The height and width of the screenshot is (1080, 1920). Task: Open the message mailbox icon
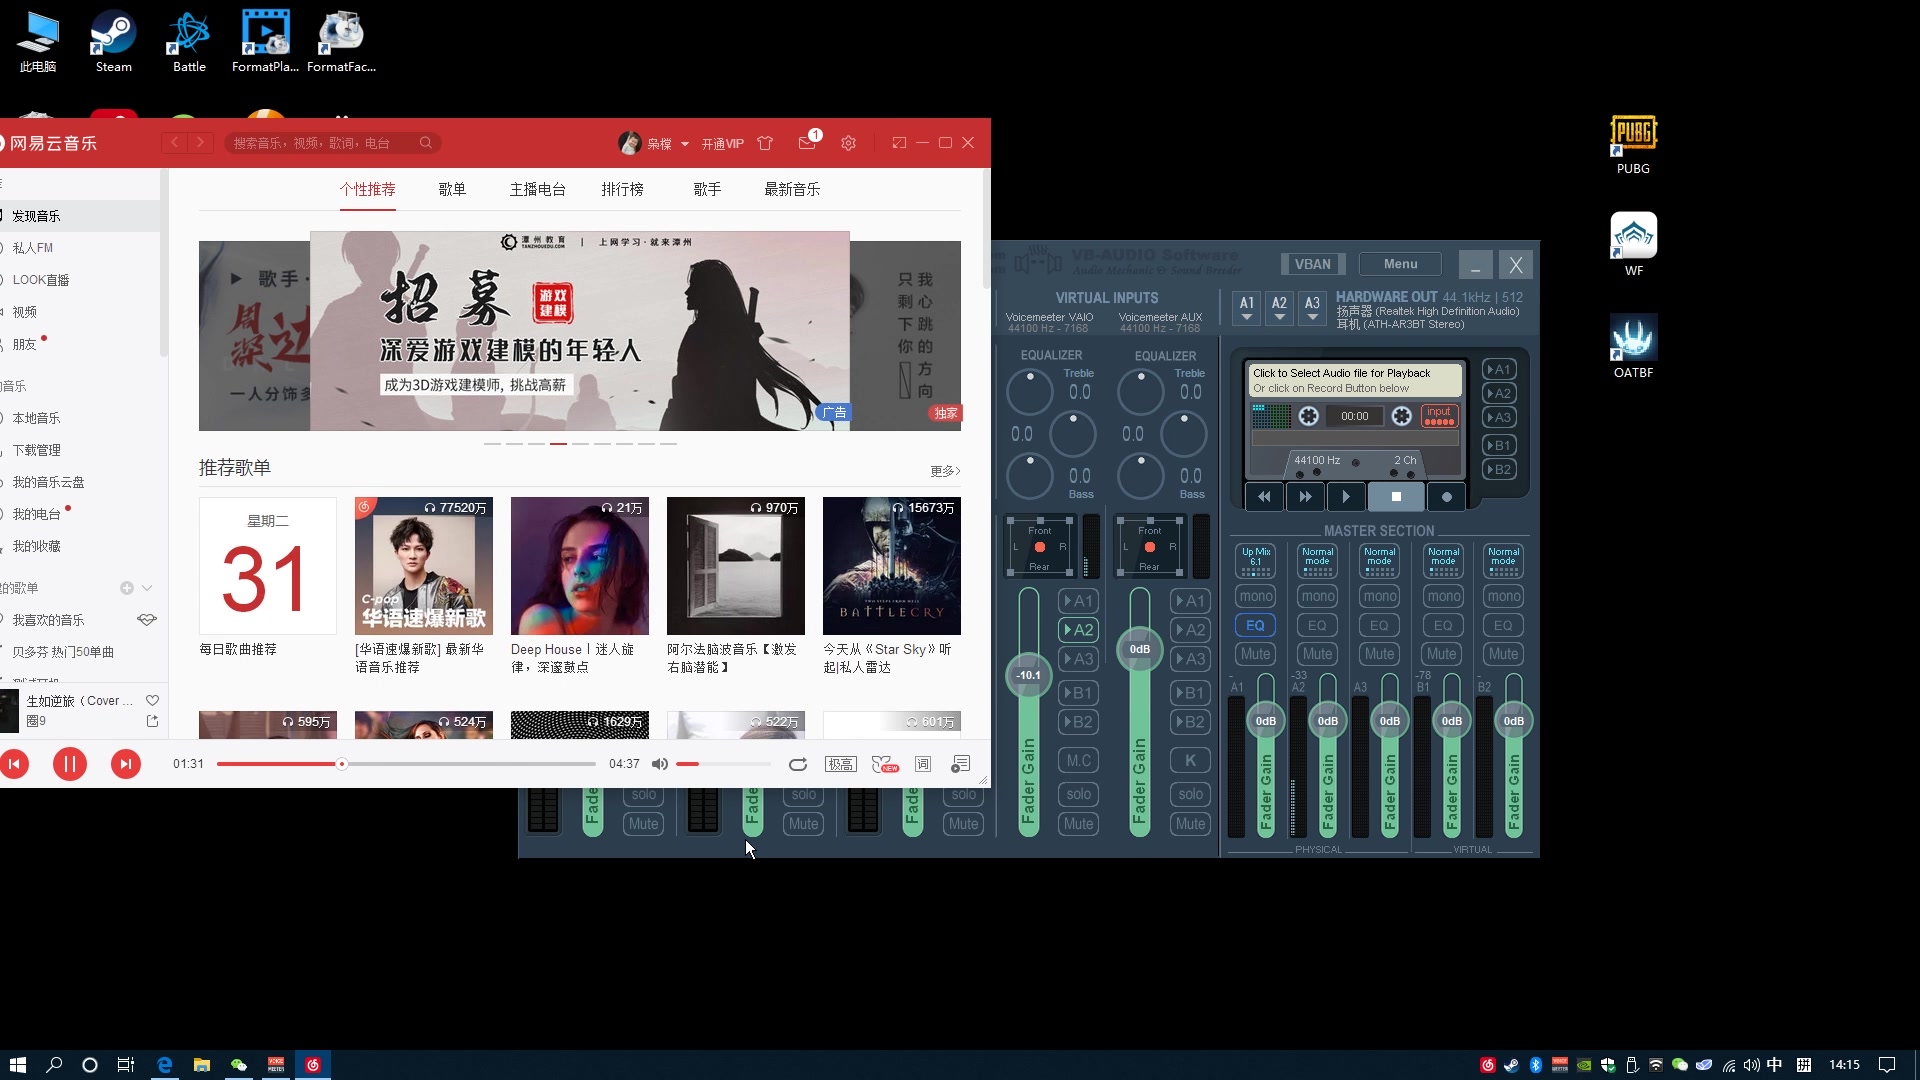(x=808, y=143)
